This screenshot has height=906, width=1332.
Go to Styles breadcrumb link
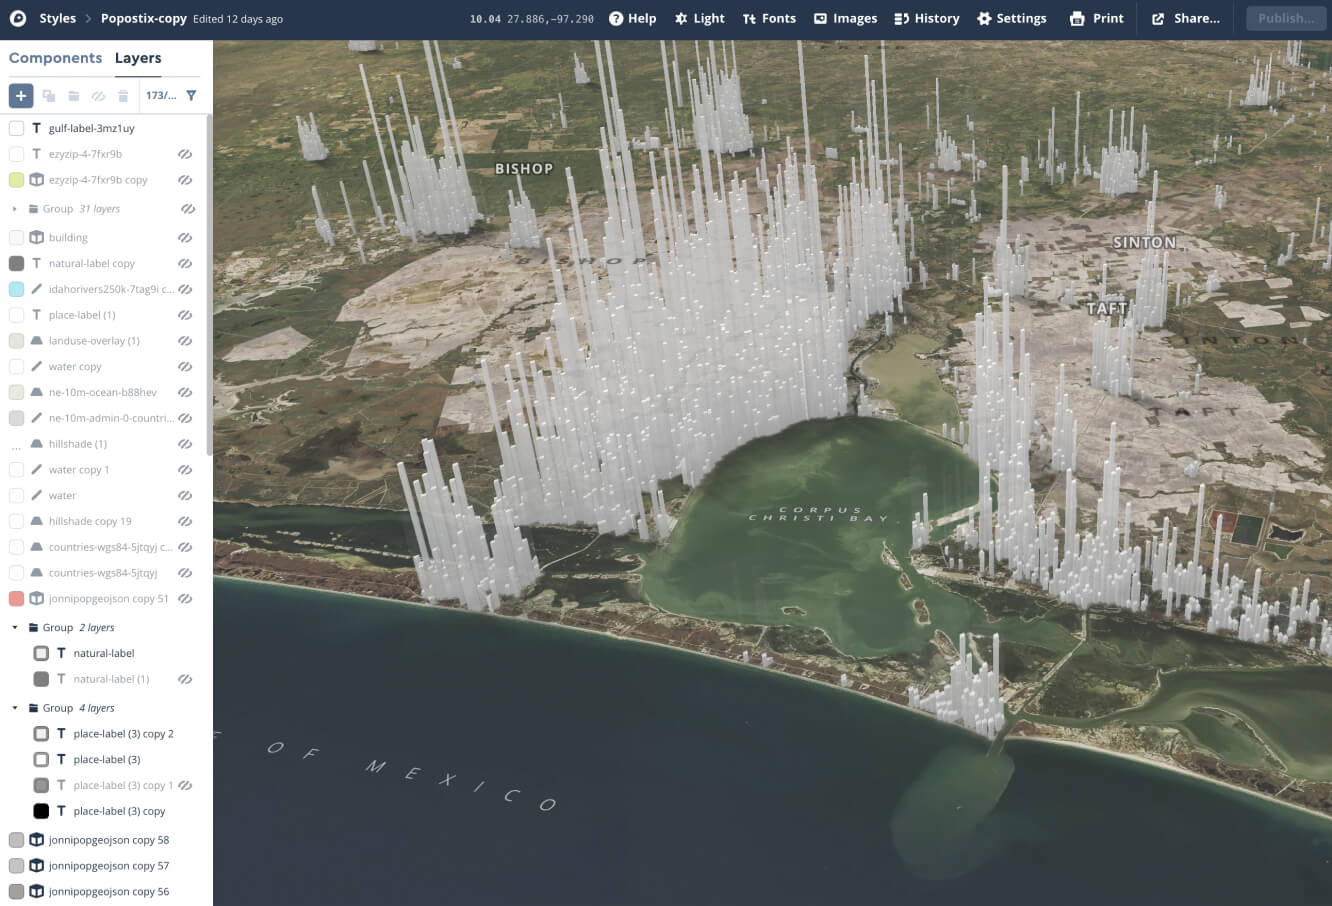pos(57,18)
